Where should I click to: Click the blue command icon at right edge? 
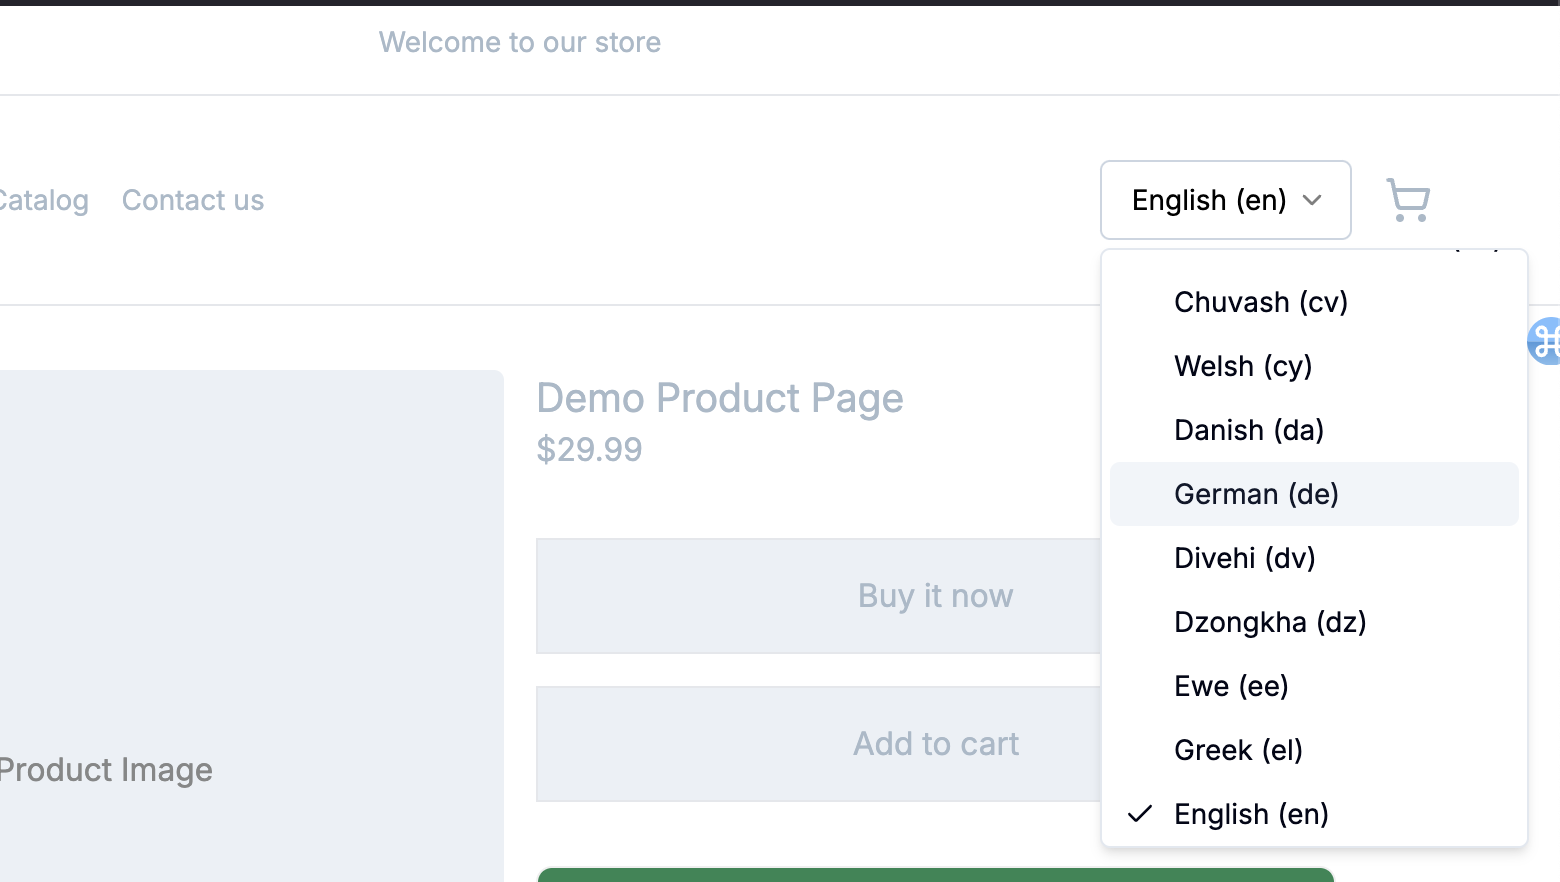(1546, 341)
